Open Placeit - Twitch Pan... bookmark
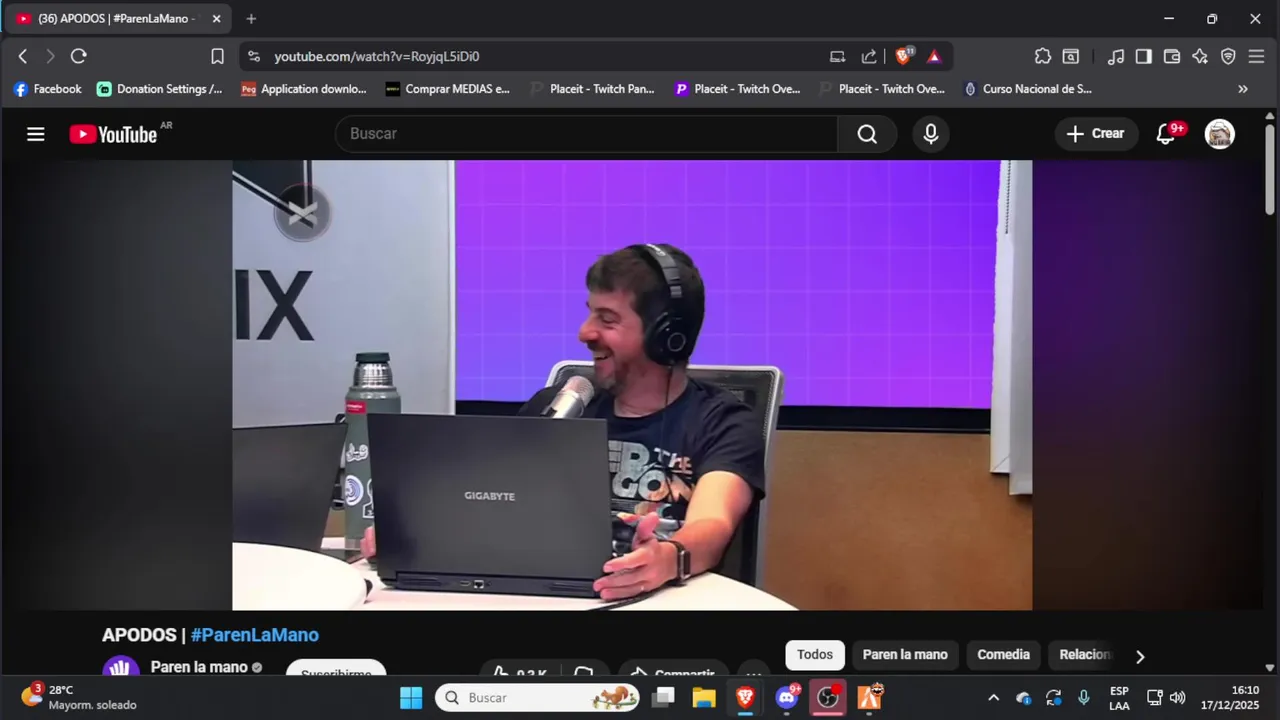 (592, 89)
